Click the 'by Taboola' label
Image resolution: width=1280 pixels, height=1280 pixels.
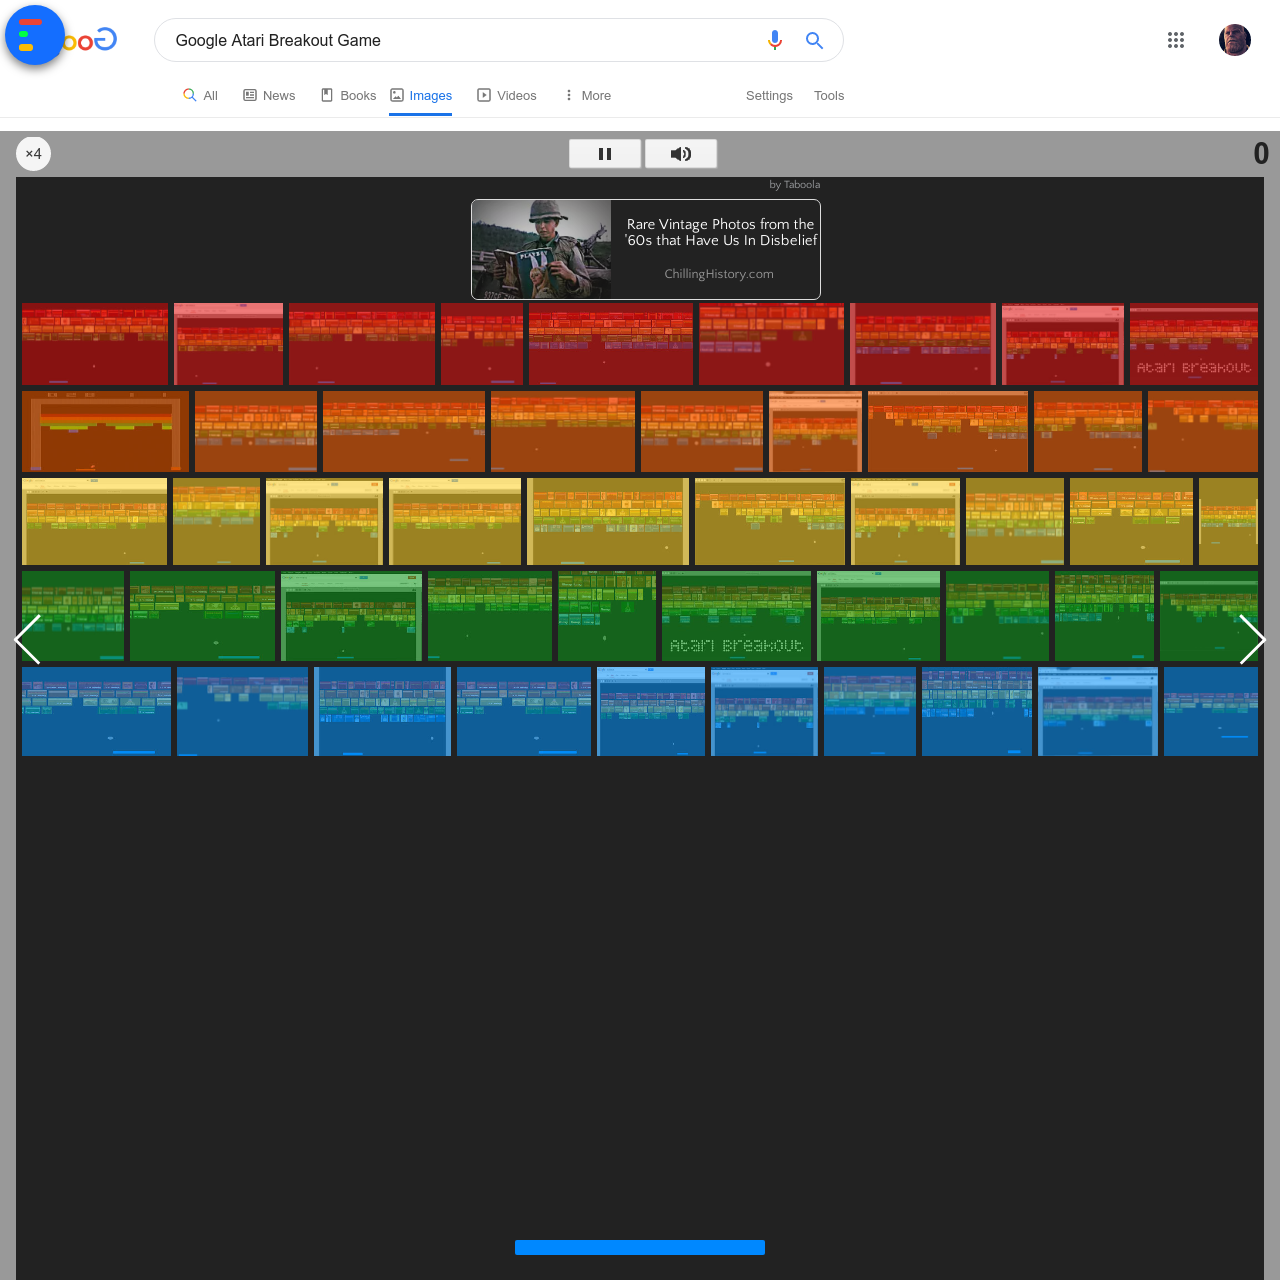795,184
